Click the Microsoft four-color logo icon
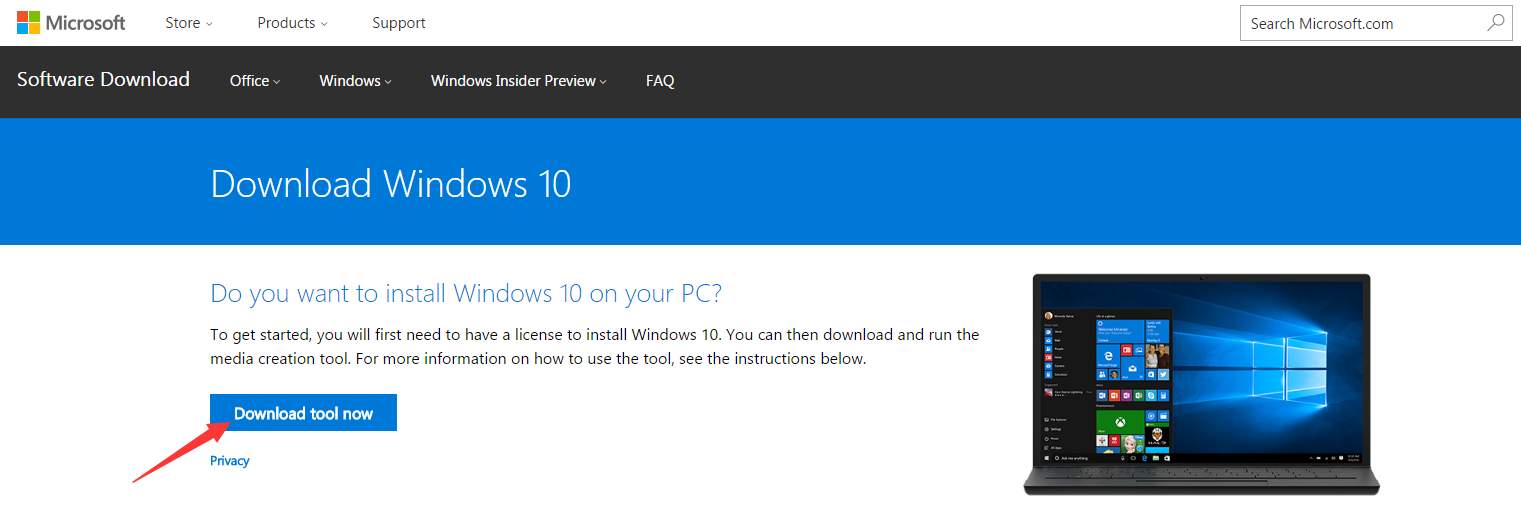The width and height of the screenshot is (1521, 518). [29, 23]
